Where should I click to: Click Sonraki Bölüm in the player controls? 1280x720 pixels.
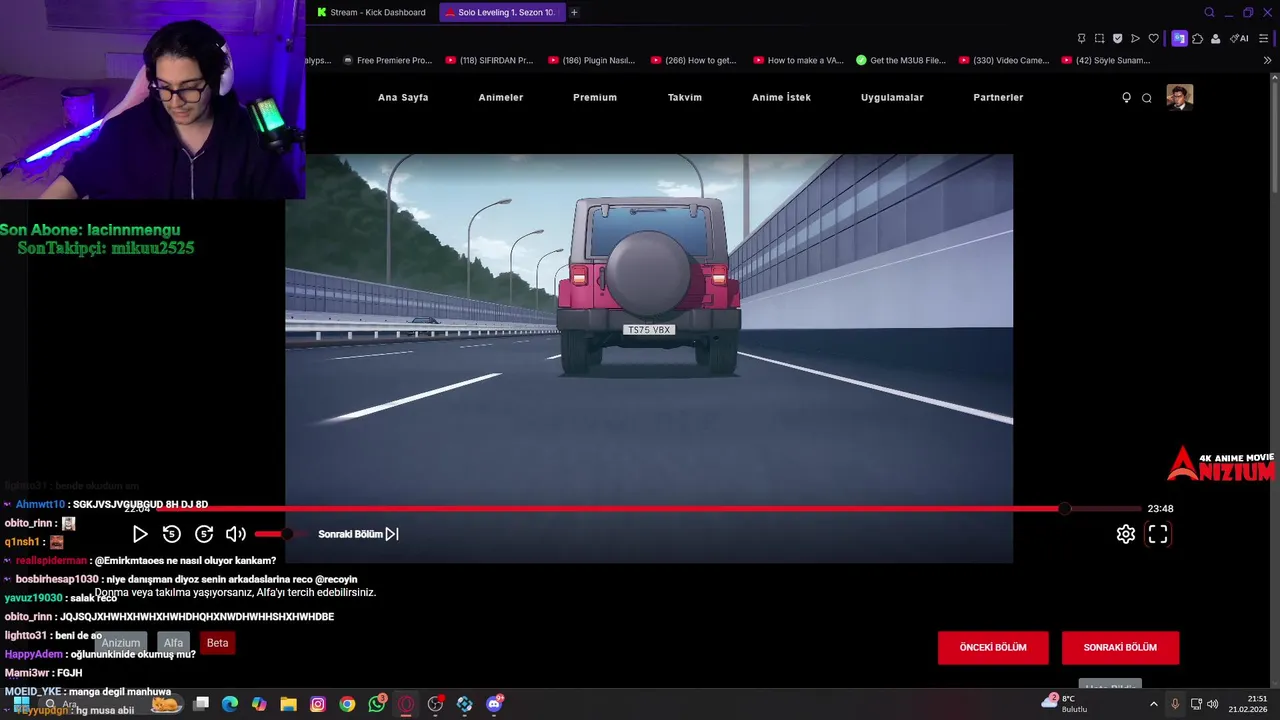click(x=358, y=534)
